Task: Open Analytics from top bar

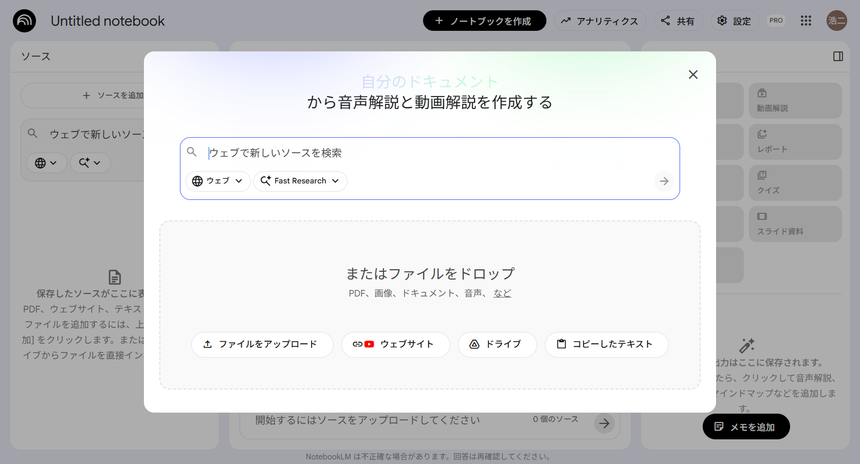Action: pyautogui.click(x=599, y=21)
